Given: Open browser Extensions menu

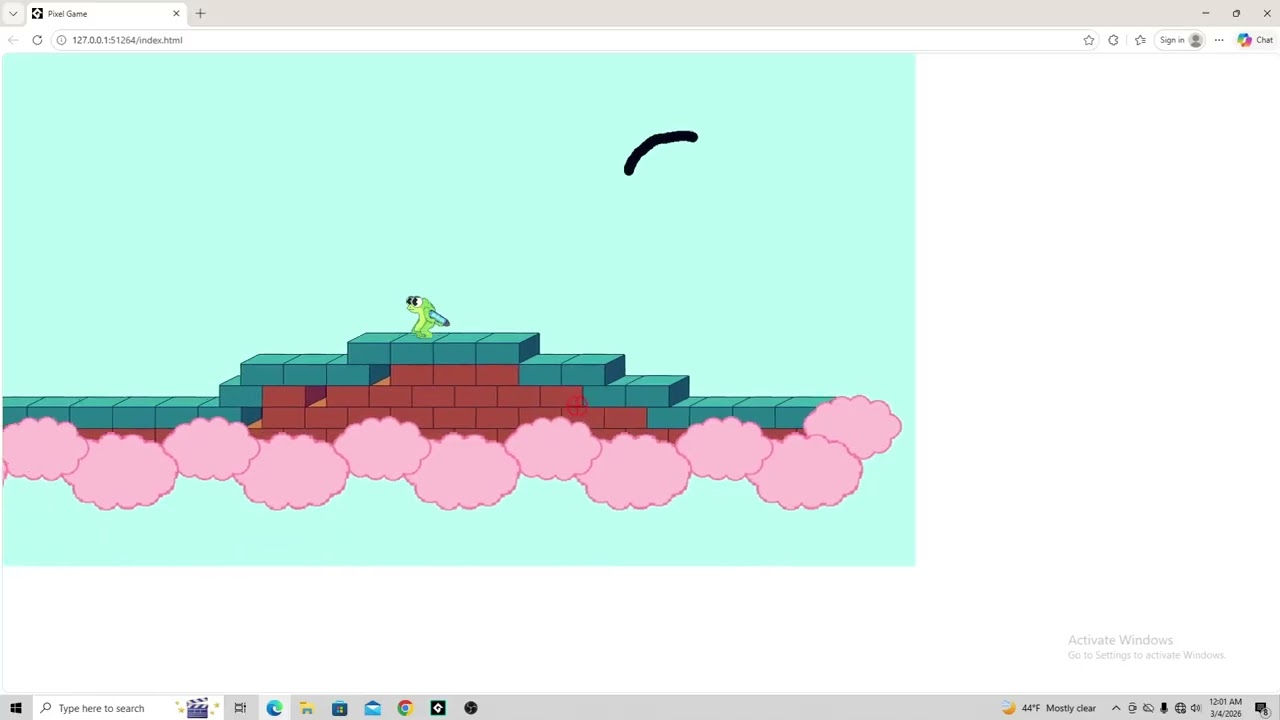Looking at the screenshot, I should [x=1113, y=40].
